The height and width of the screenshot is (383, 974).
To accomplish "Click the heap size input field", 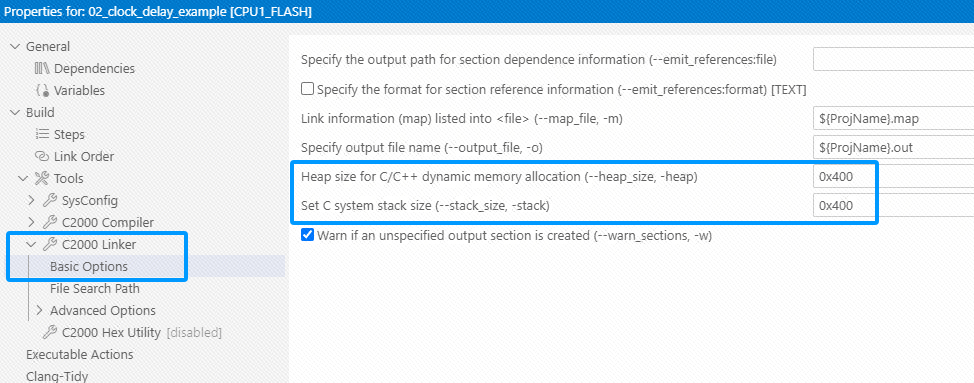I will click(893, 176).
